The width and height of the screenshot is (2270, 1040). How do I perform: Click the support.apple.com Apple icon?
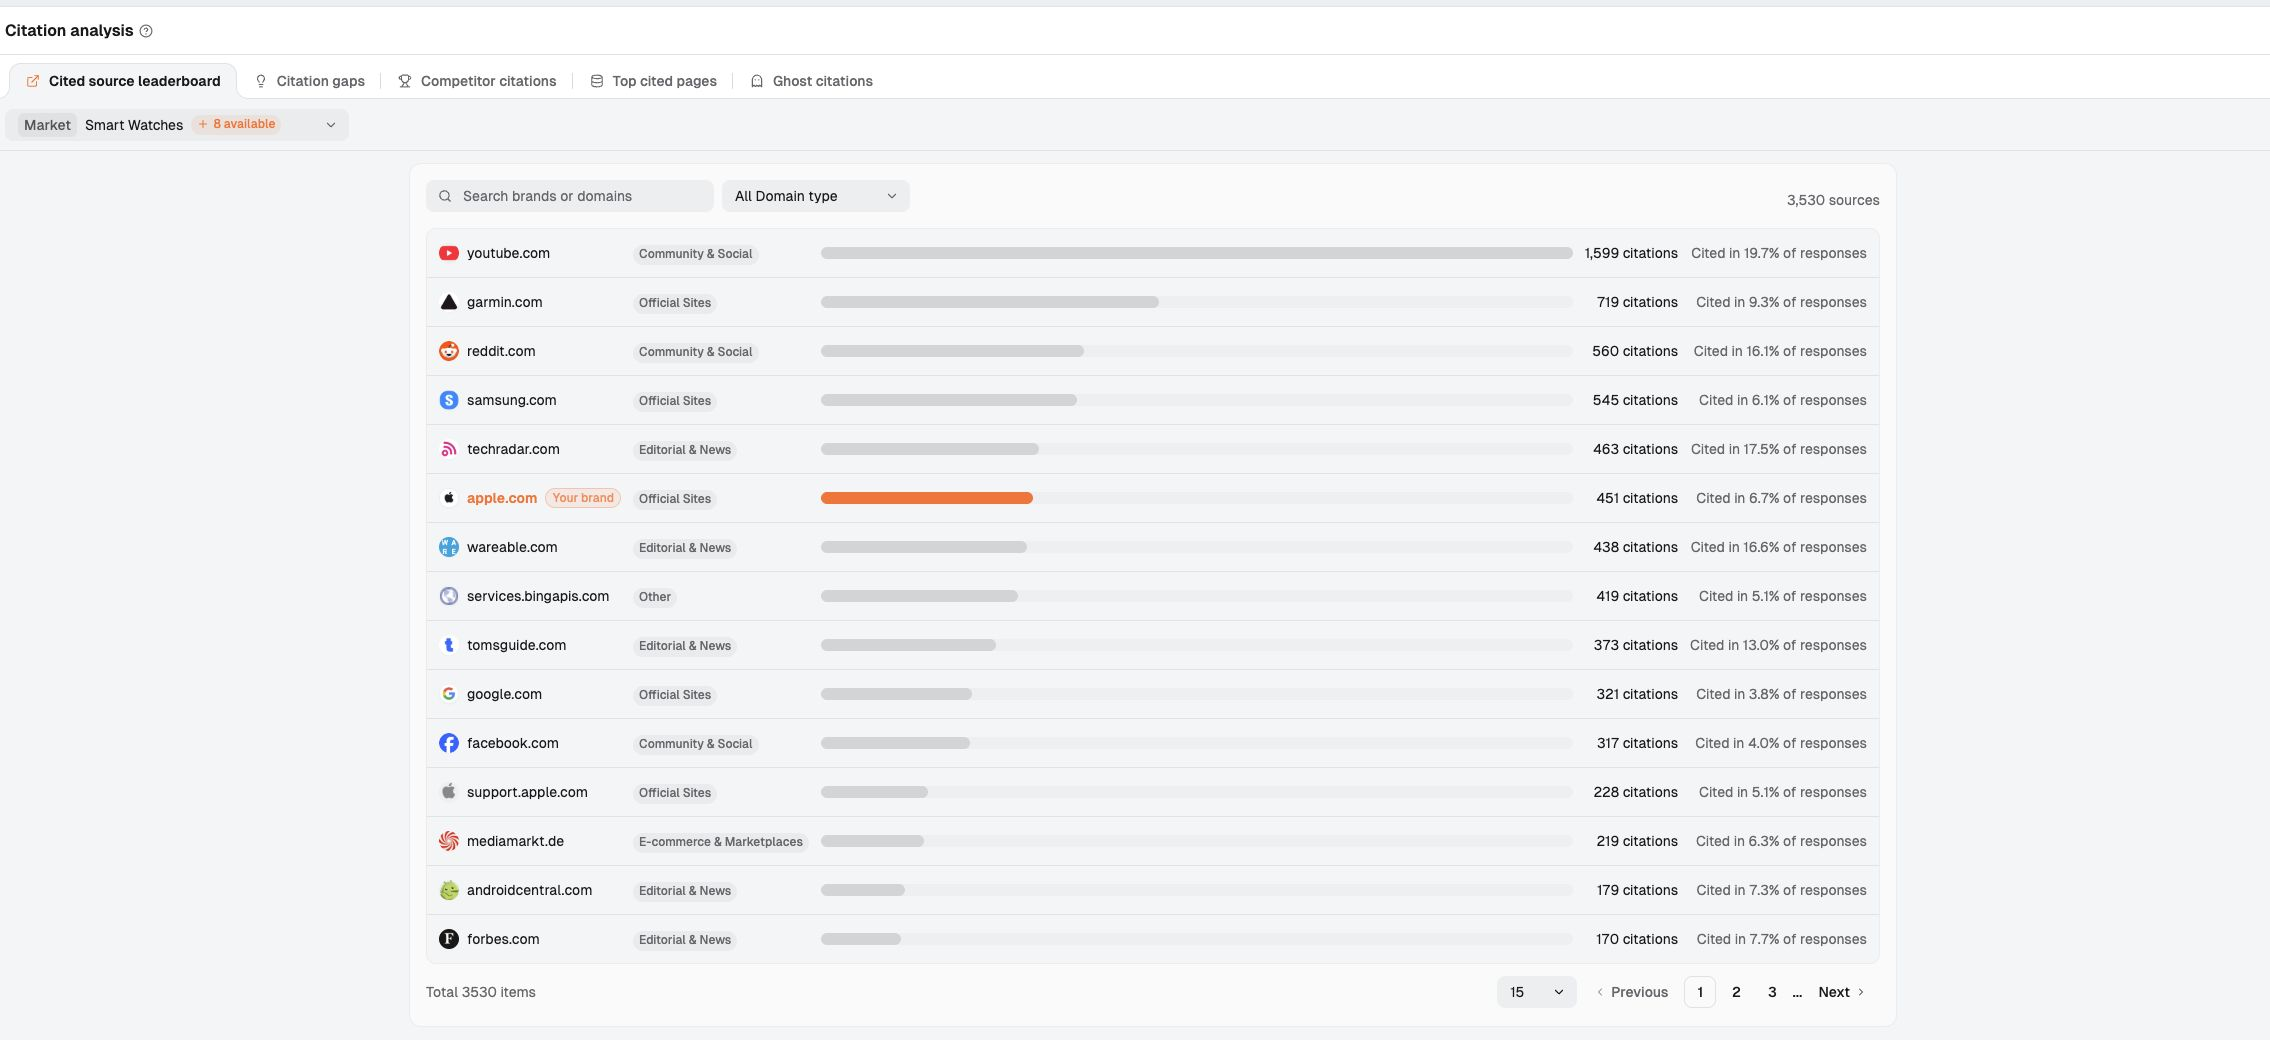[x=449, y=792]
